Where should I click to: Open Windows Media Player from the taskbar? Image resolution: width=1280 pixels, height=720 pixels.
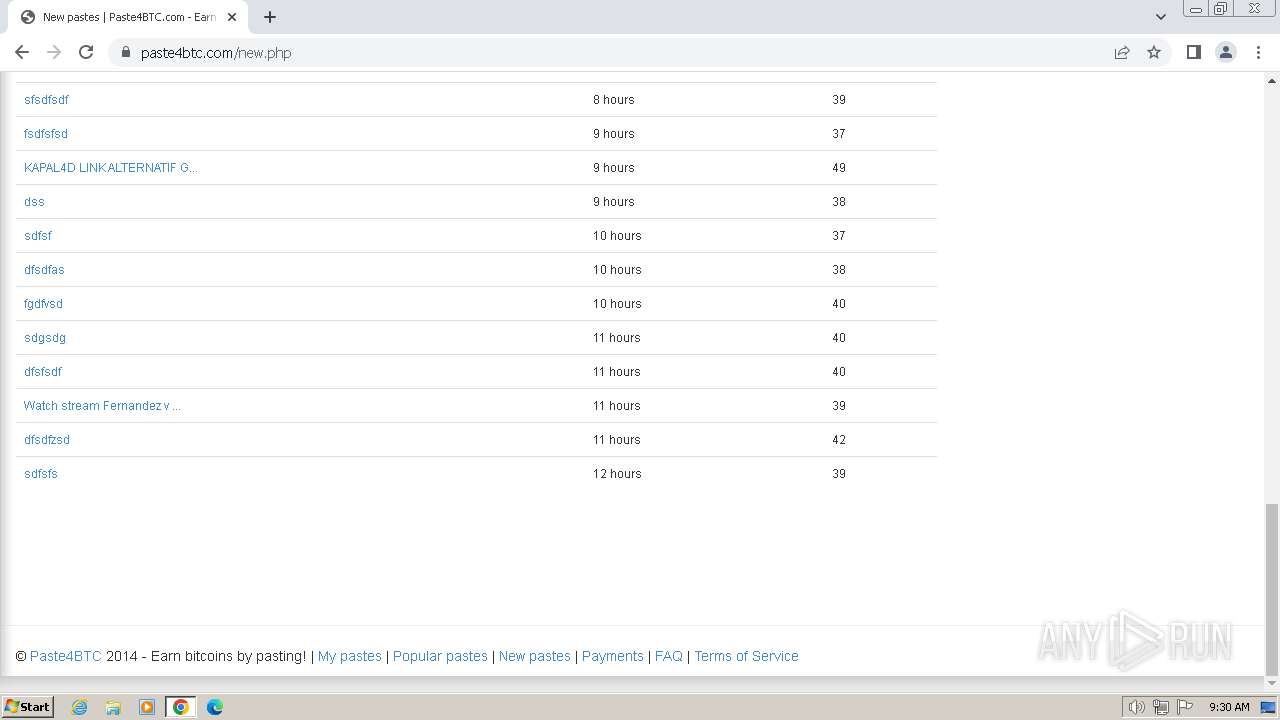pyautogui.click(x=147, y=707)
